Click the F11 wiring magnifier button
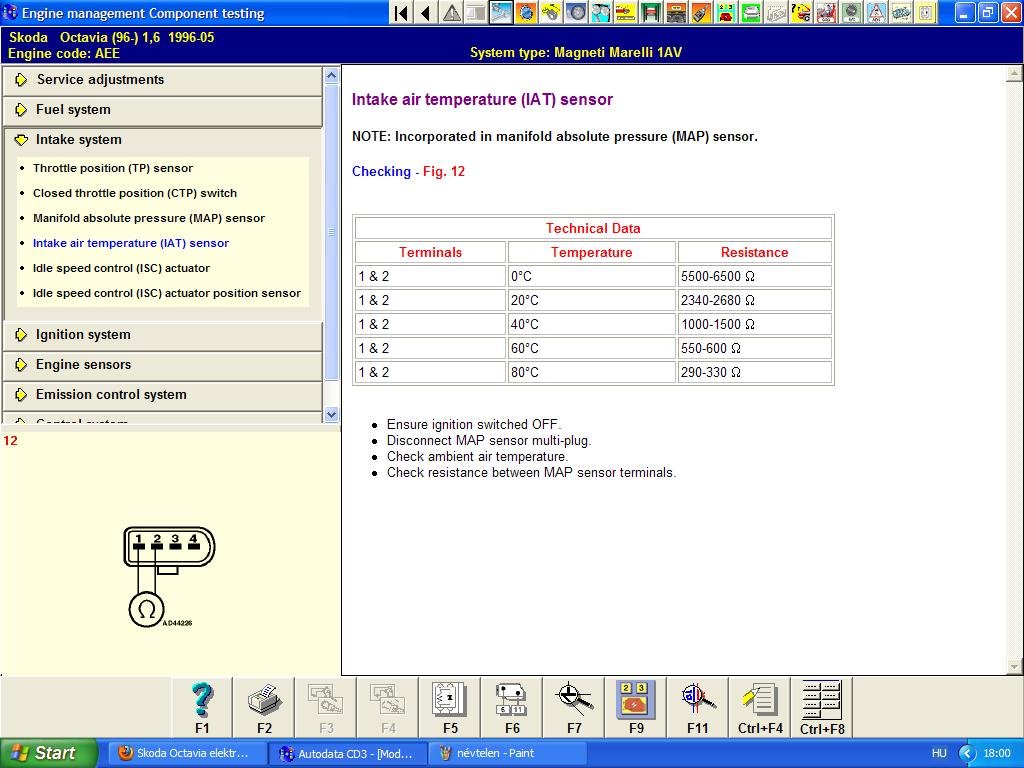 tap(697, 708)
